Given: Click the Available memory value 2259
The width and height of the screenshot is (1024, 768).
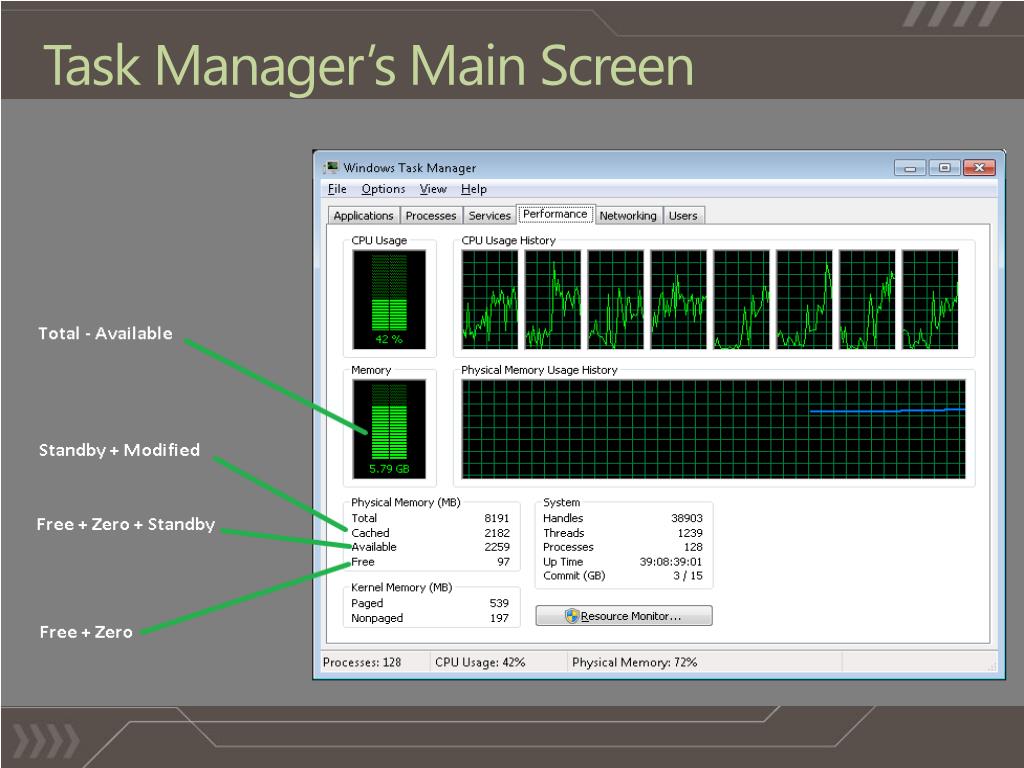Looking at the screenshot, I should point(496,547).
